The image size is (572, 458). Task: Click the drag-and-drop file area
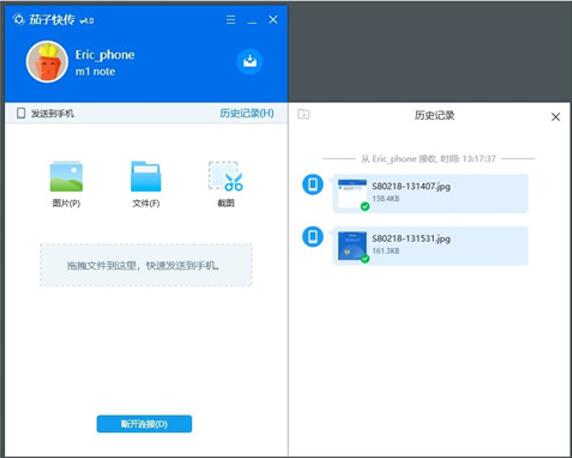pyautogui.click(x=146, y=265)
